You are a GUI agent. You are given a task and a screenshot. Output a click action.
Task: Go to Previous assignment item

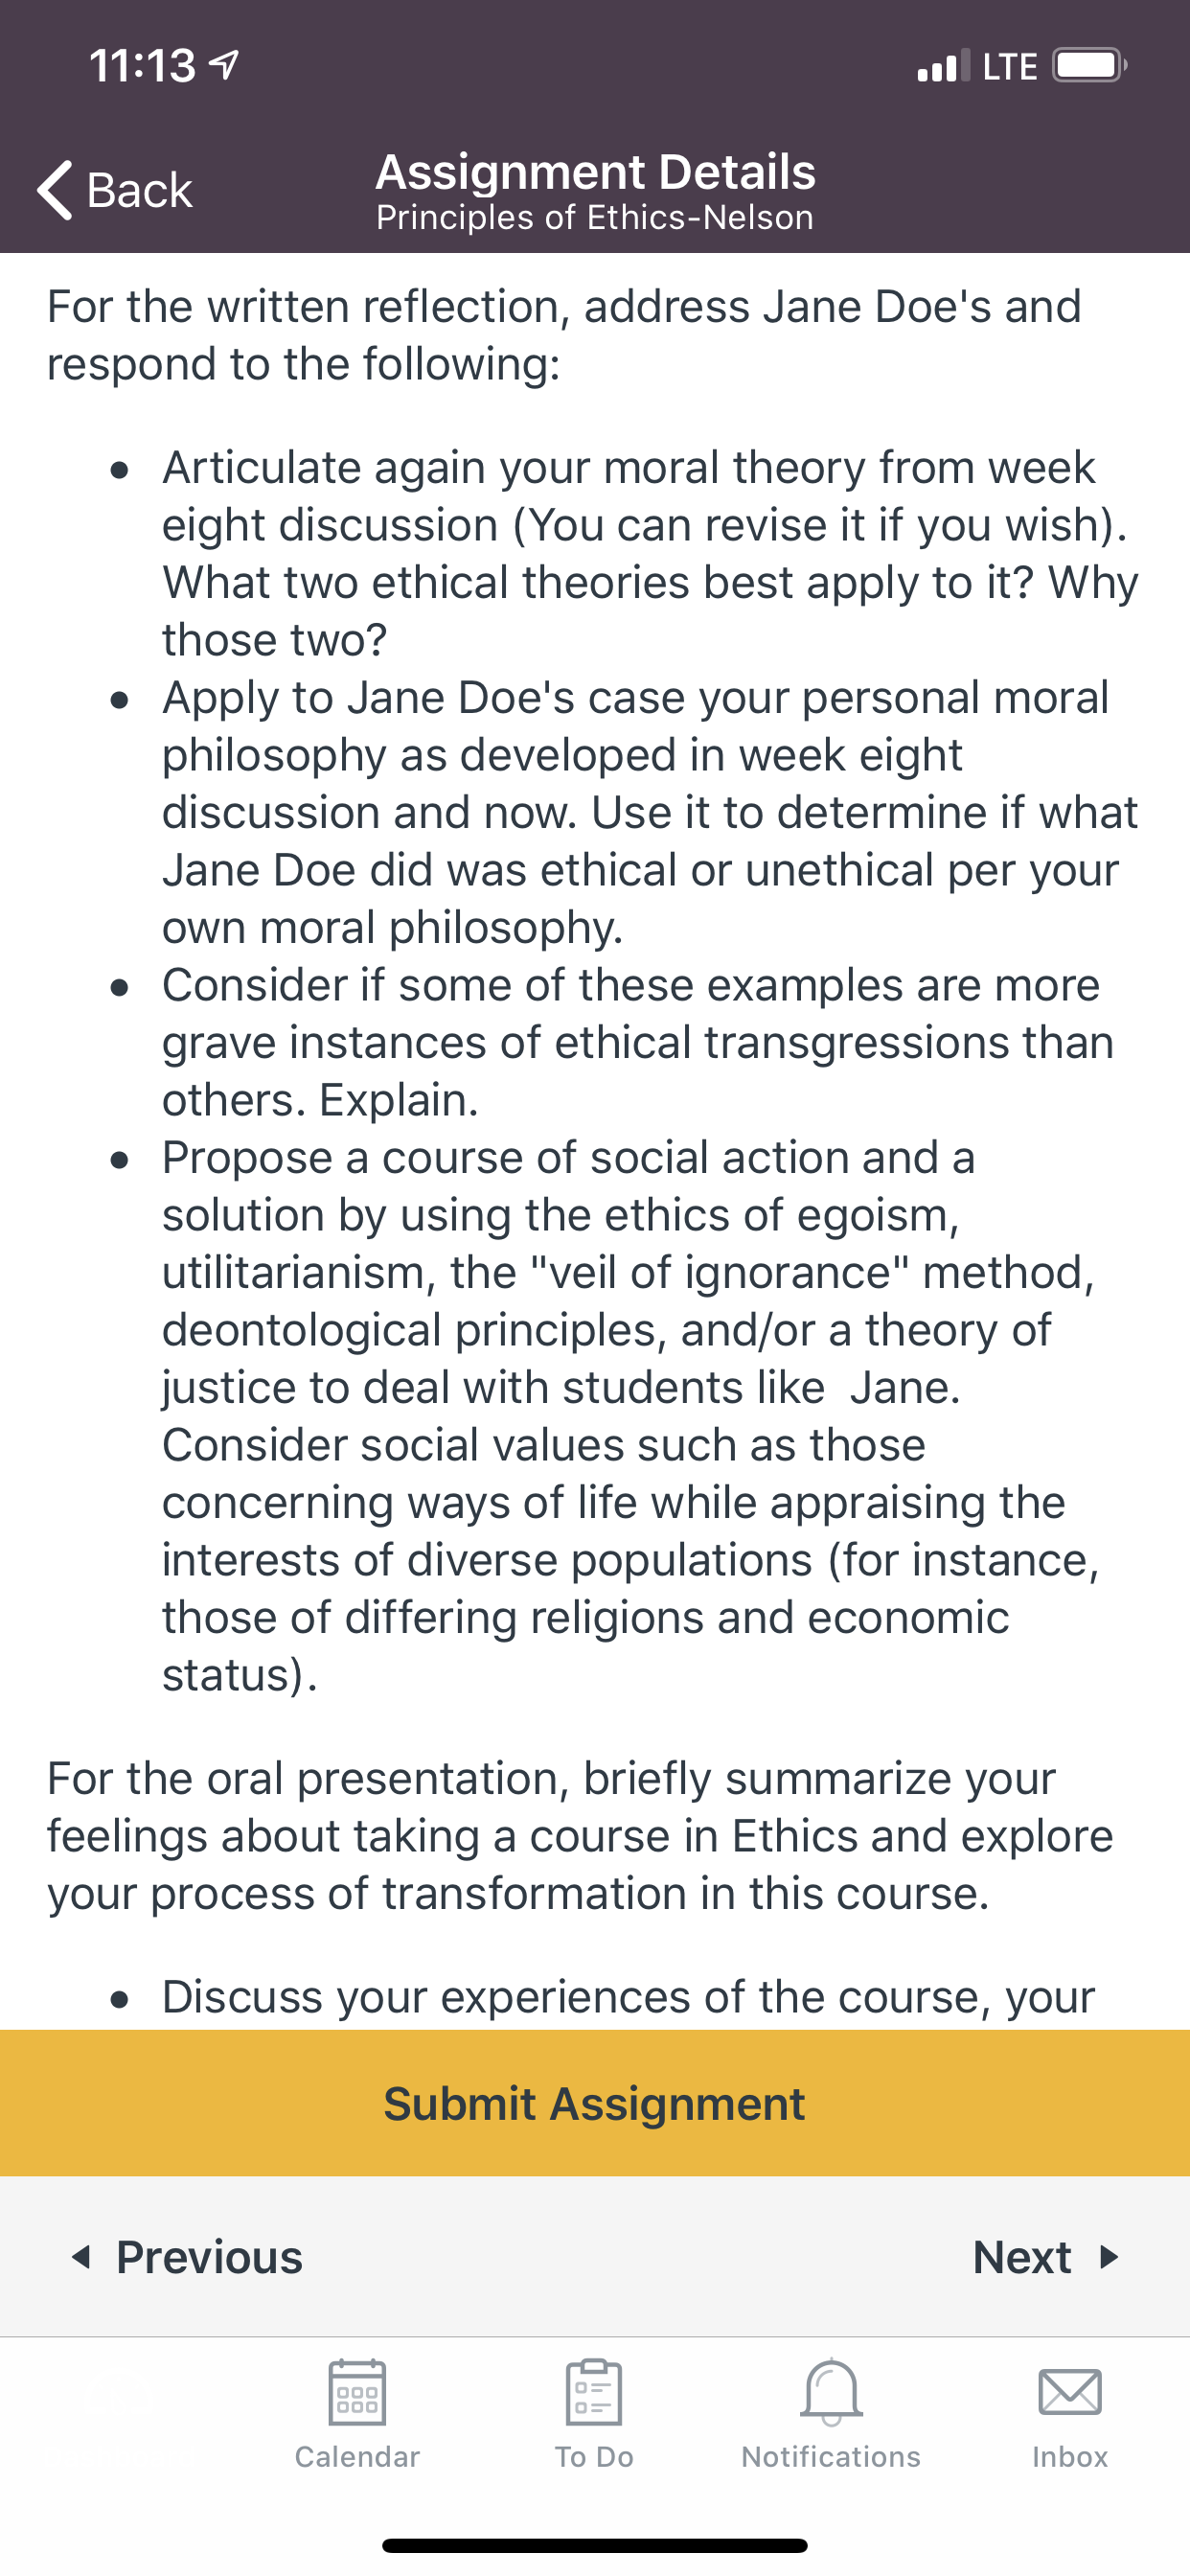coord(187,2257)
